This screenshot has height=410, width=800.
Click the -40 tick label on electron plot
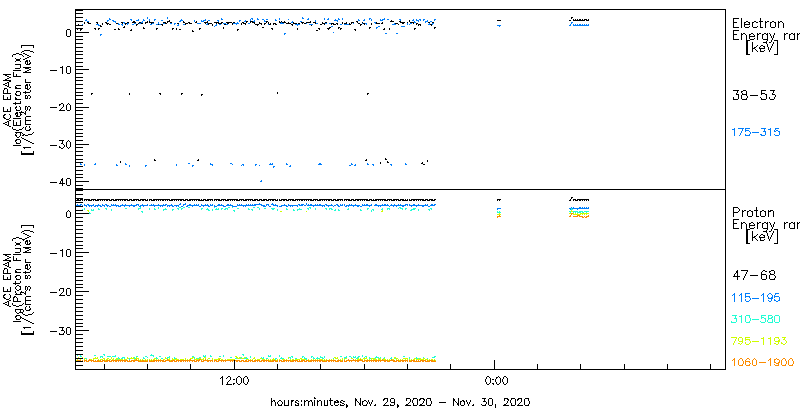coord(61,182)
